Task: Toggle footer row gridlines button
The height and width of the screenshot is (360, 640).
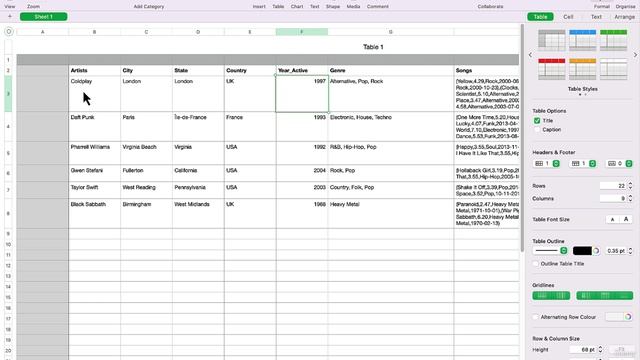Action: [624, 296]
